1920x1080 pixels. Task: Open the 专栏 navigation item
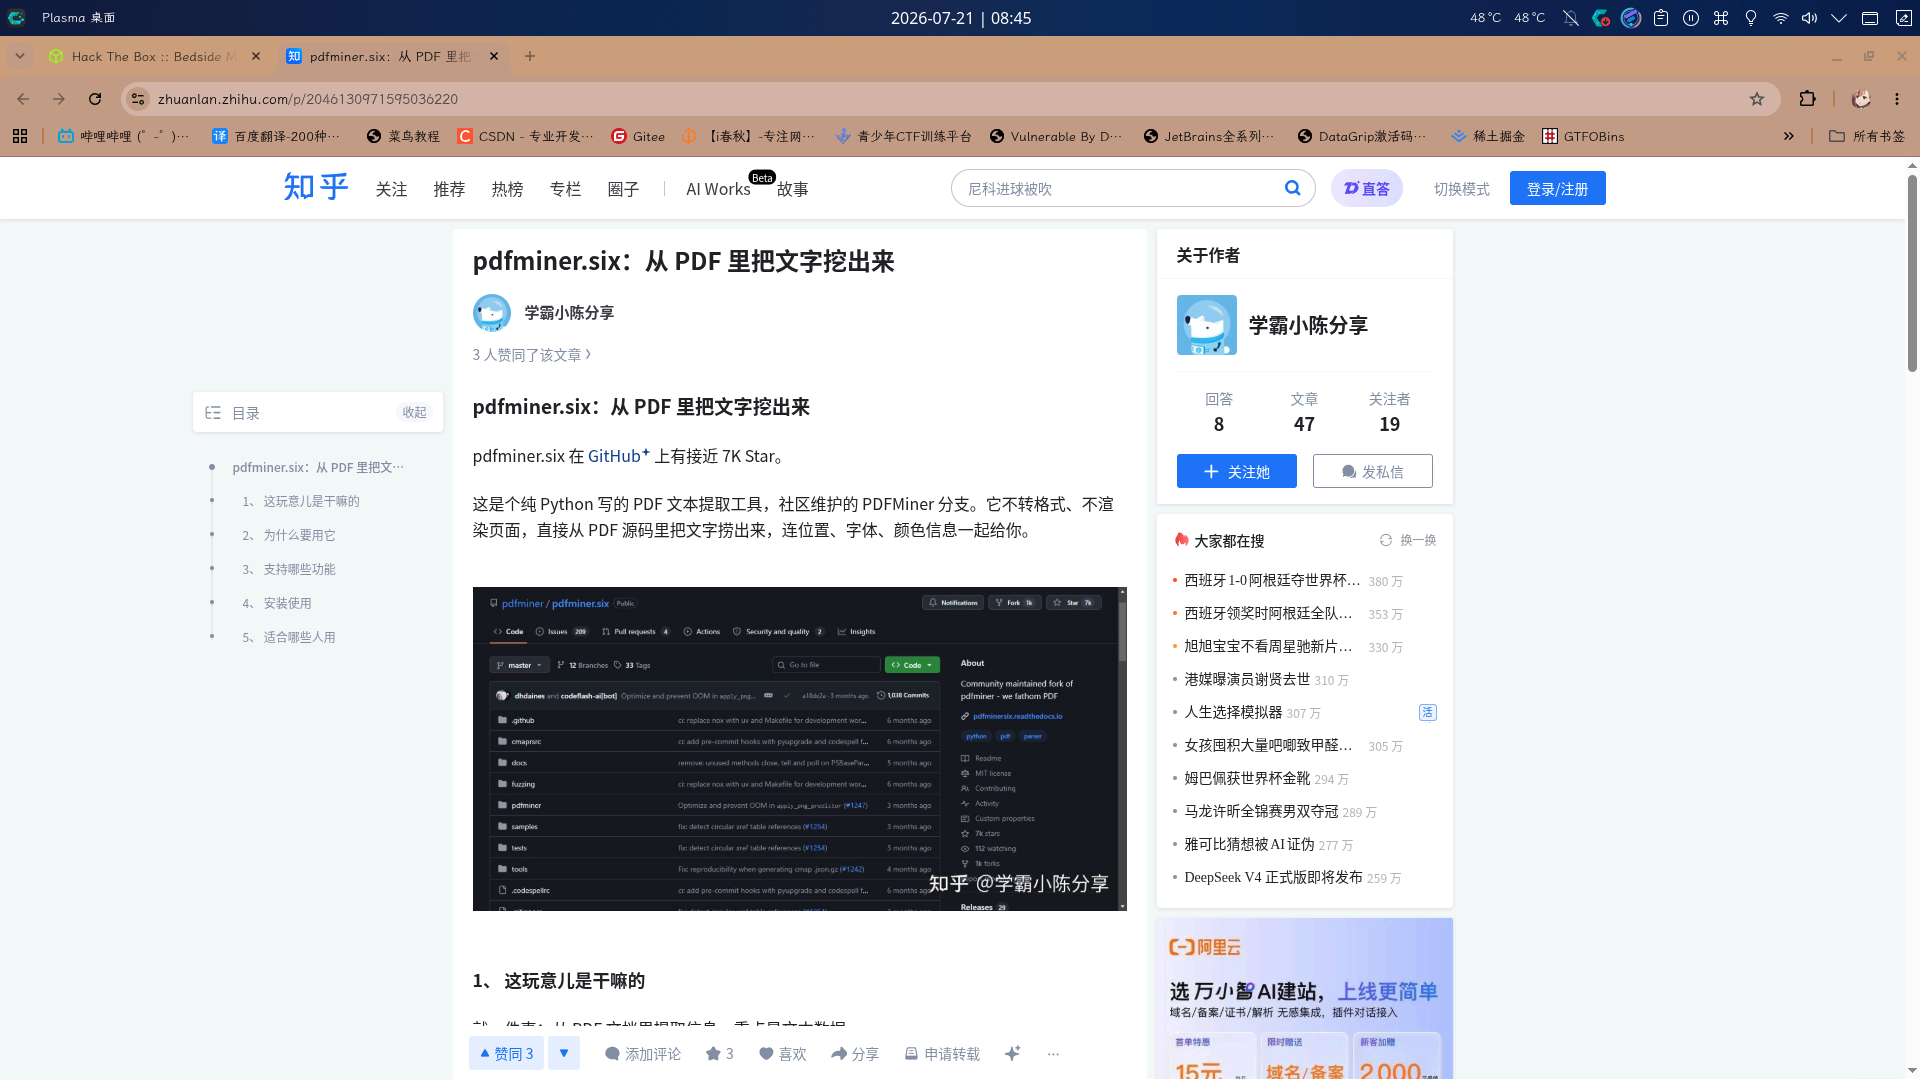click(x=565, y=189)
